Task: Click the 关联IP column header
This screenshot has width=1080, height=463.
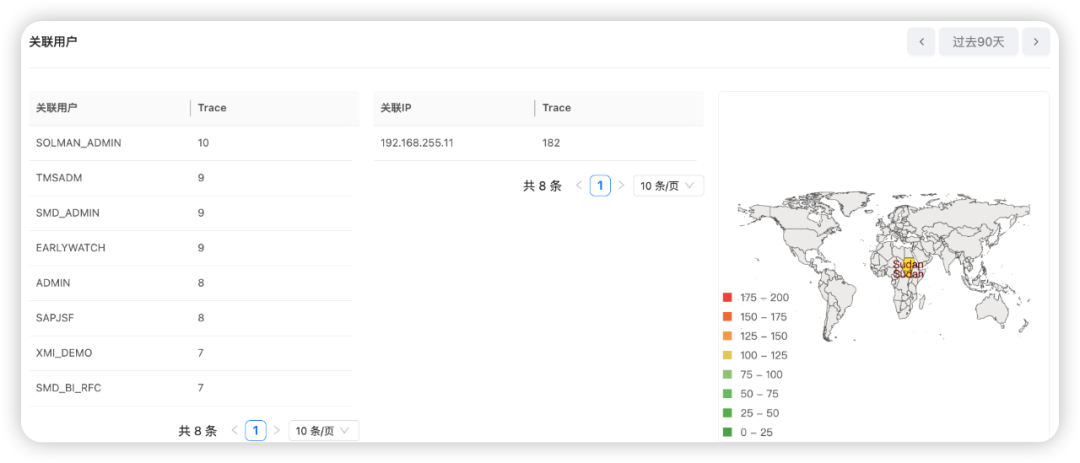Action: (398, 108)
